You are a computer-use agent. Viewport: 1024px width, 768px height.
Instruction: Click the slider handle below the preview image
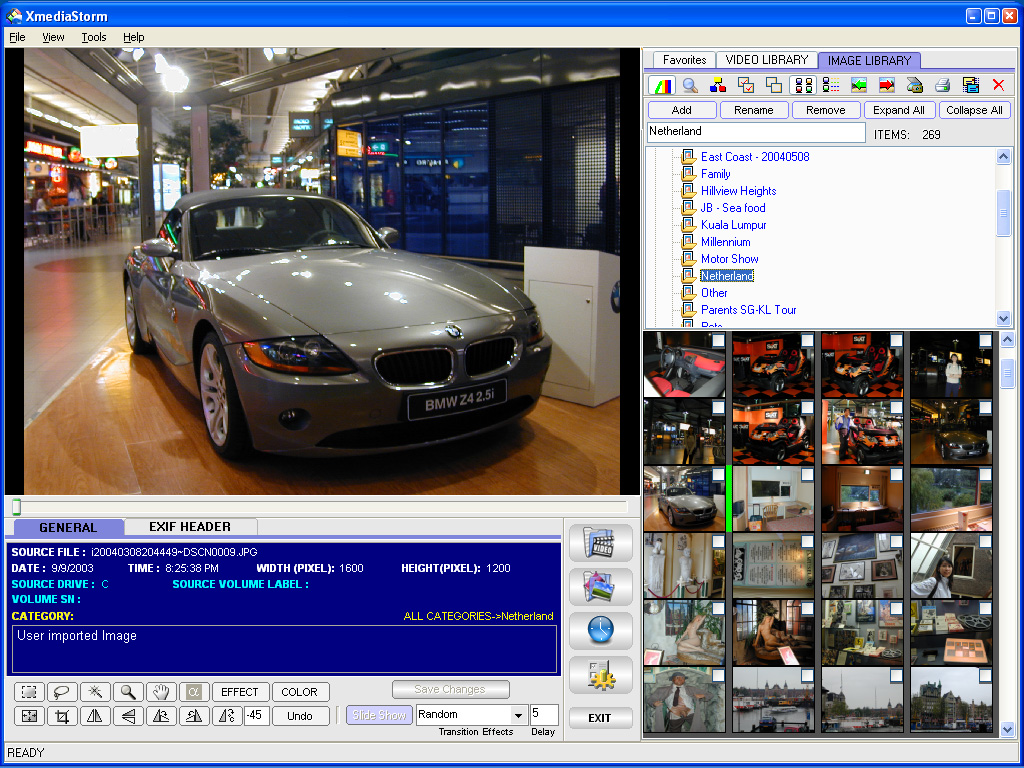(16, 507)
